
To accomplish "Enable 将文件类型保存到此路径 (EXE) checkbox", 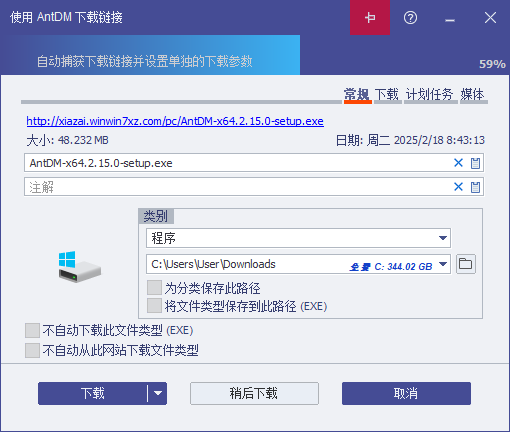I will (x=154, y=306).
